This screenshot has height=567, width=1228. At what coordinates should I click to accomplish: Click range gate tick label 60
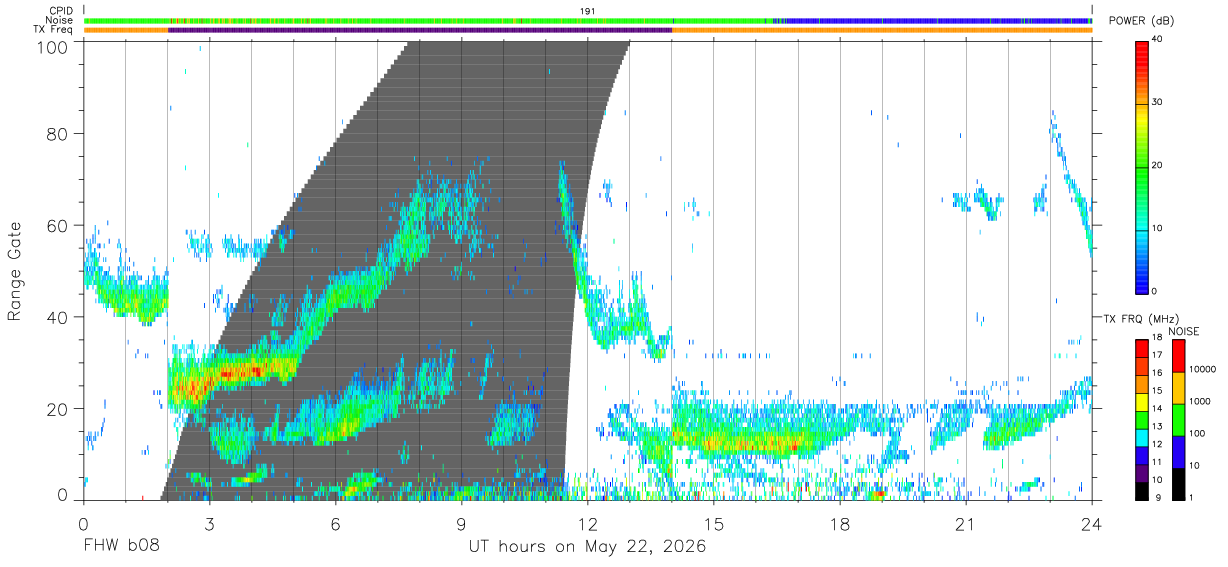tap(57, 225)
